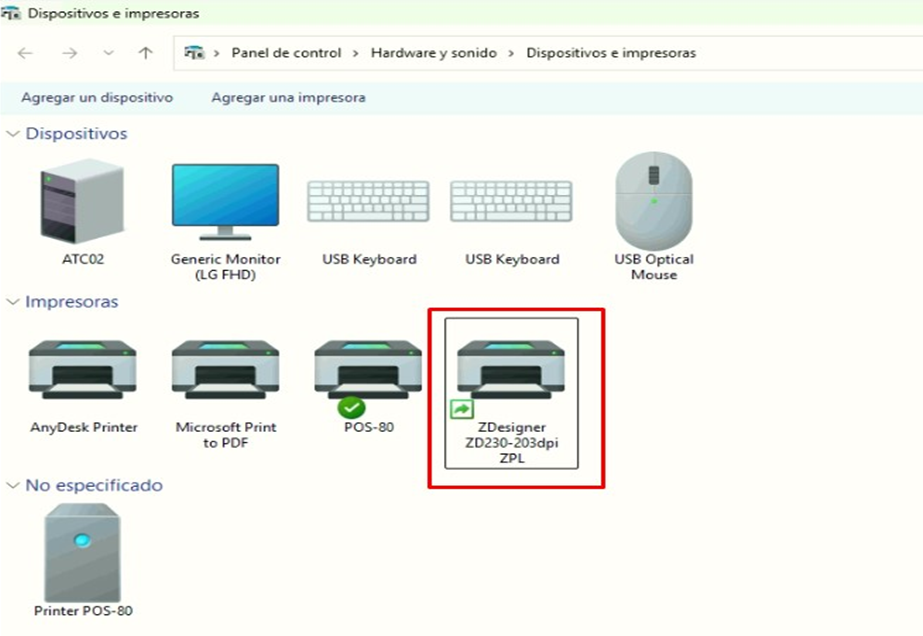Viewport: 923px width, 636px height.
Task: Click the USB Keyboard beside the mouse
Action: 512,203
